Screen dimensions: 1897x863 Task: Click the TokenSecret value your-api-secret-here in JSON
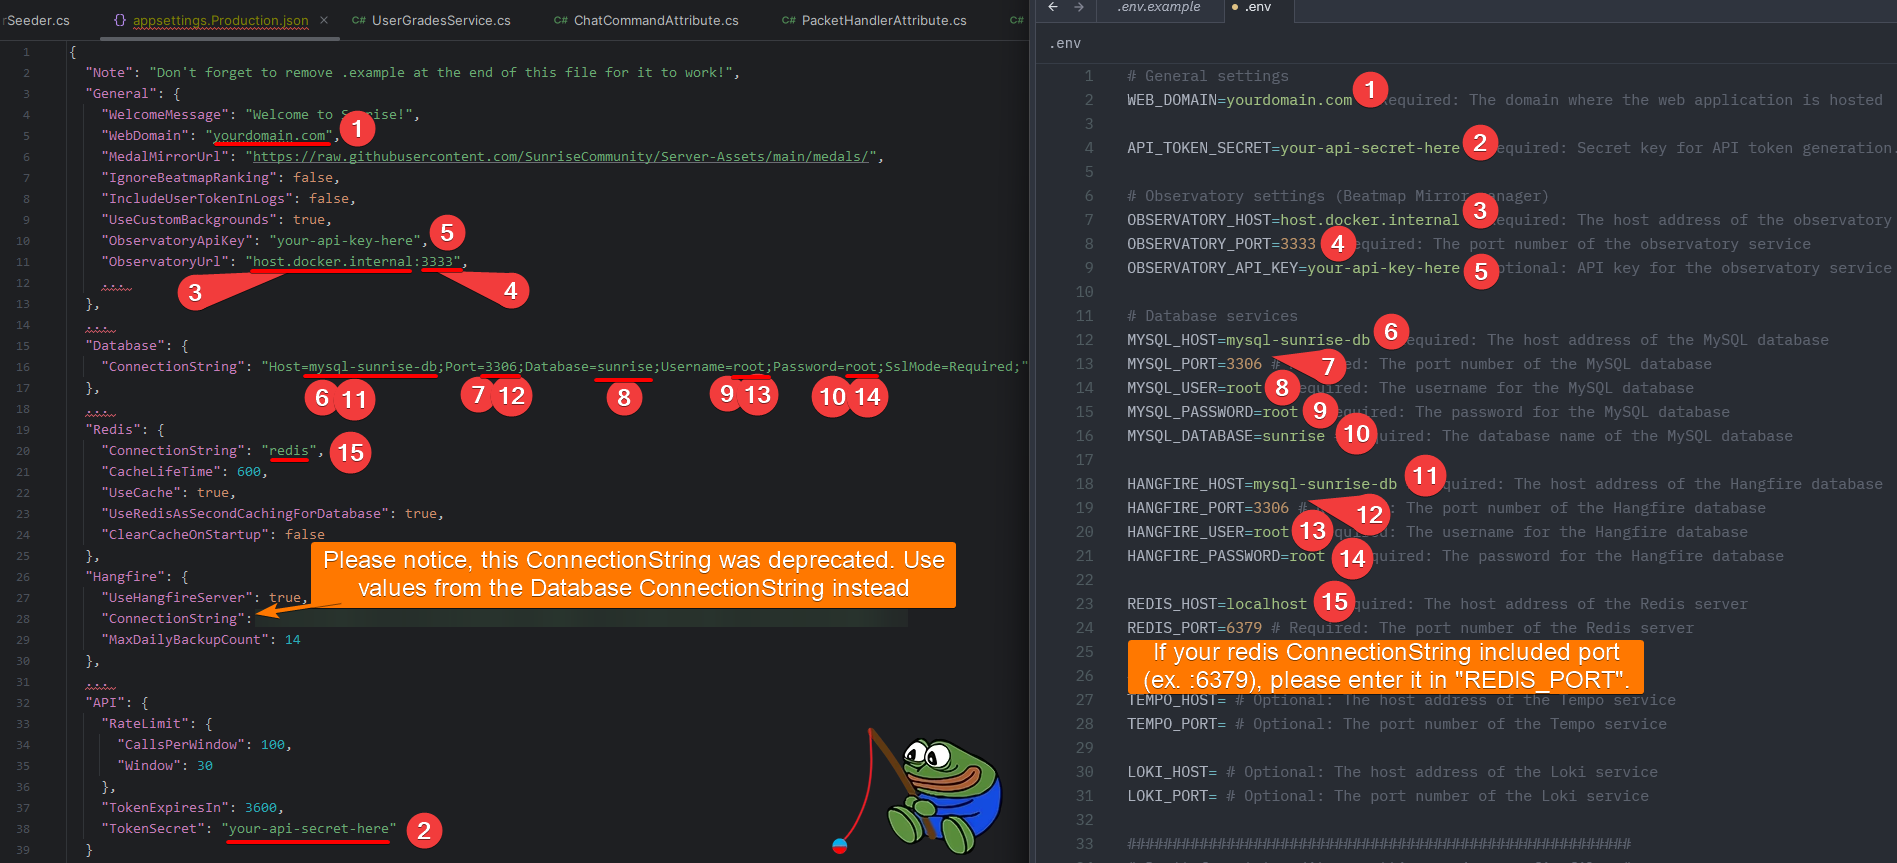tap(308, 829)
